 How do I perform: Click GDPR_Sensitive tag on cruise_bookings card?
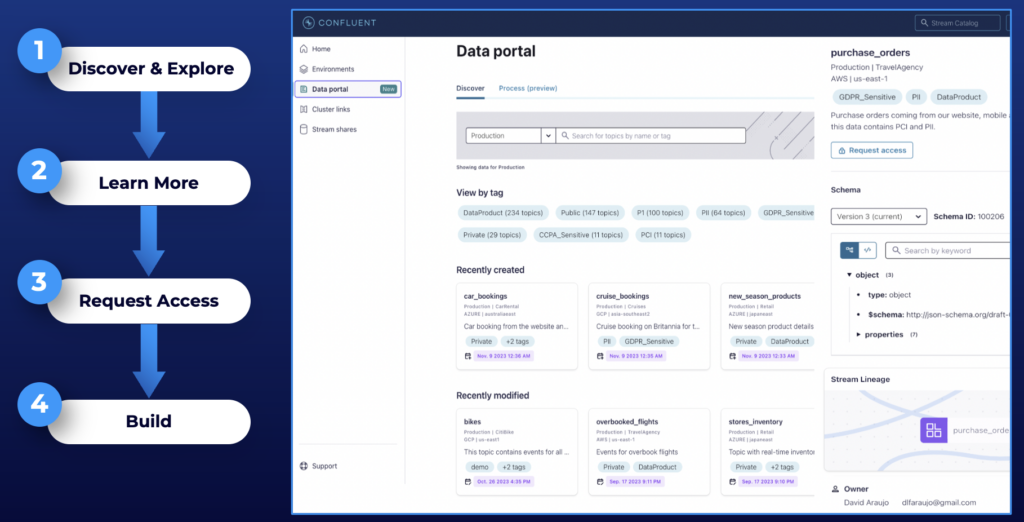pyautogui.click(x=649, y=341)
